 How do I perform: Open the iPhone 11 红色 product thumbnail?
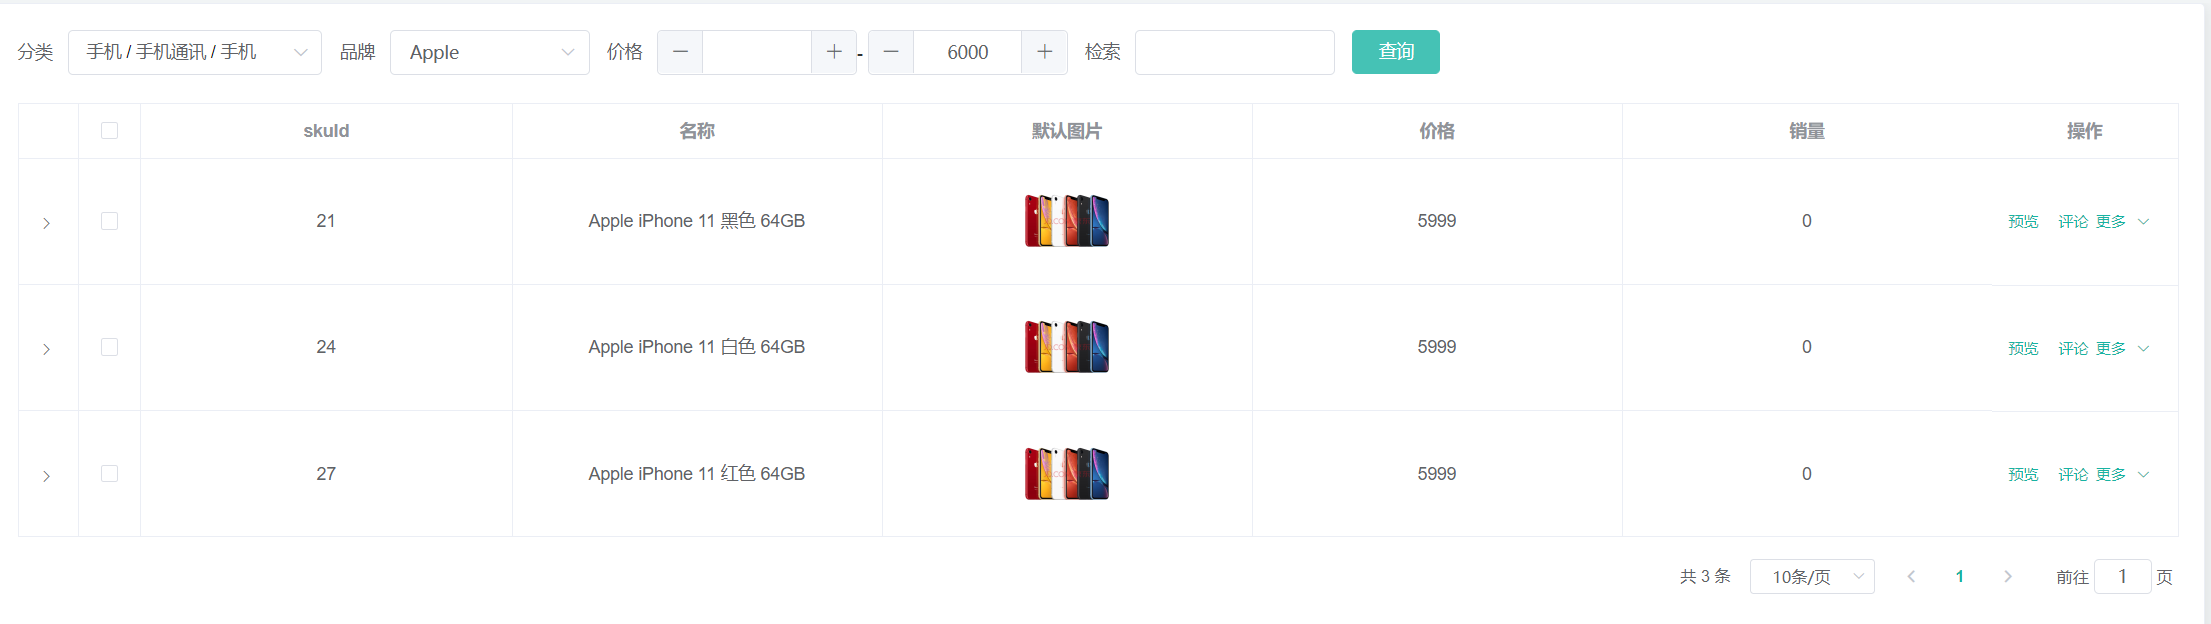point(1067,474)
